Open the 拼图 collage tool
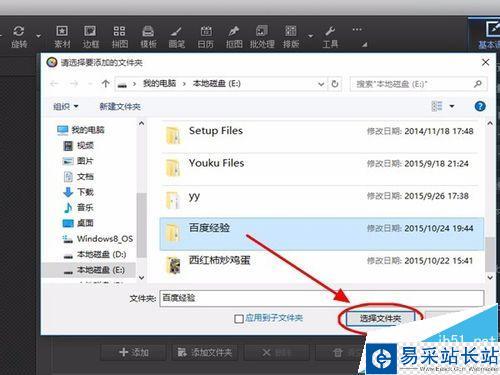Image resolution: width=500 pixels, height=375 pixels. pyautogui.click(x=119, y=37)
